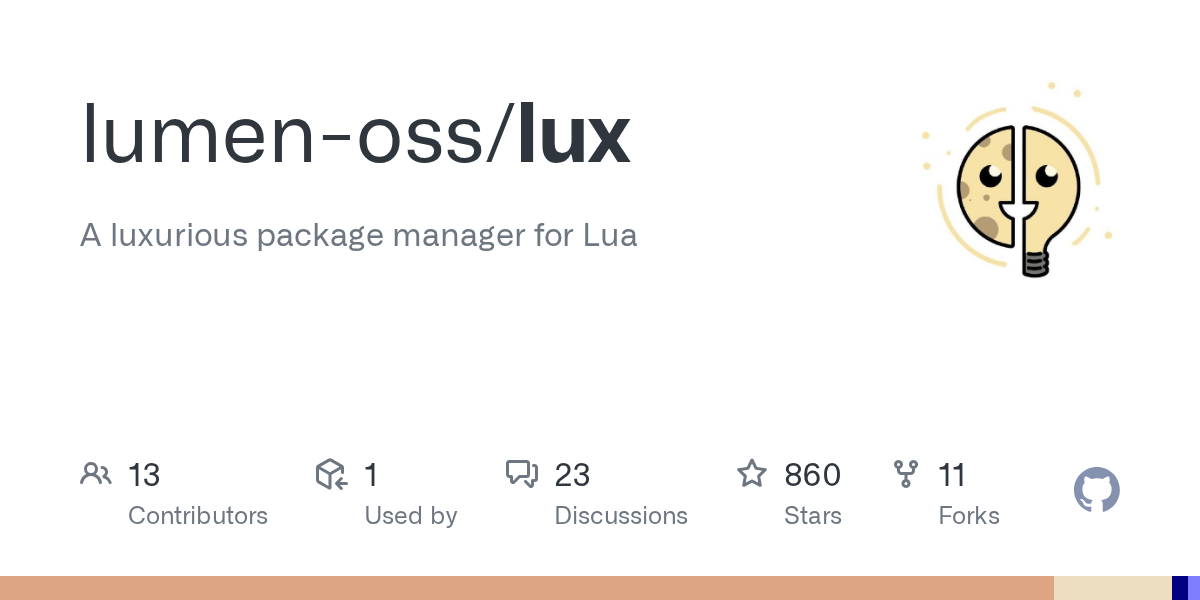Viewport: 1200px width, 600px height.
Task: Open the GitHub Octocat logo
Action: [1096, 491]
